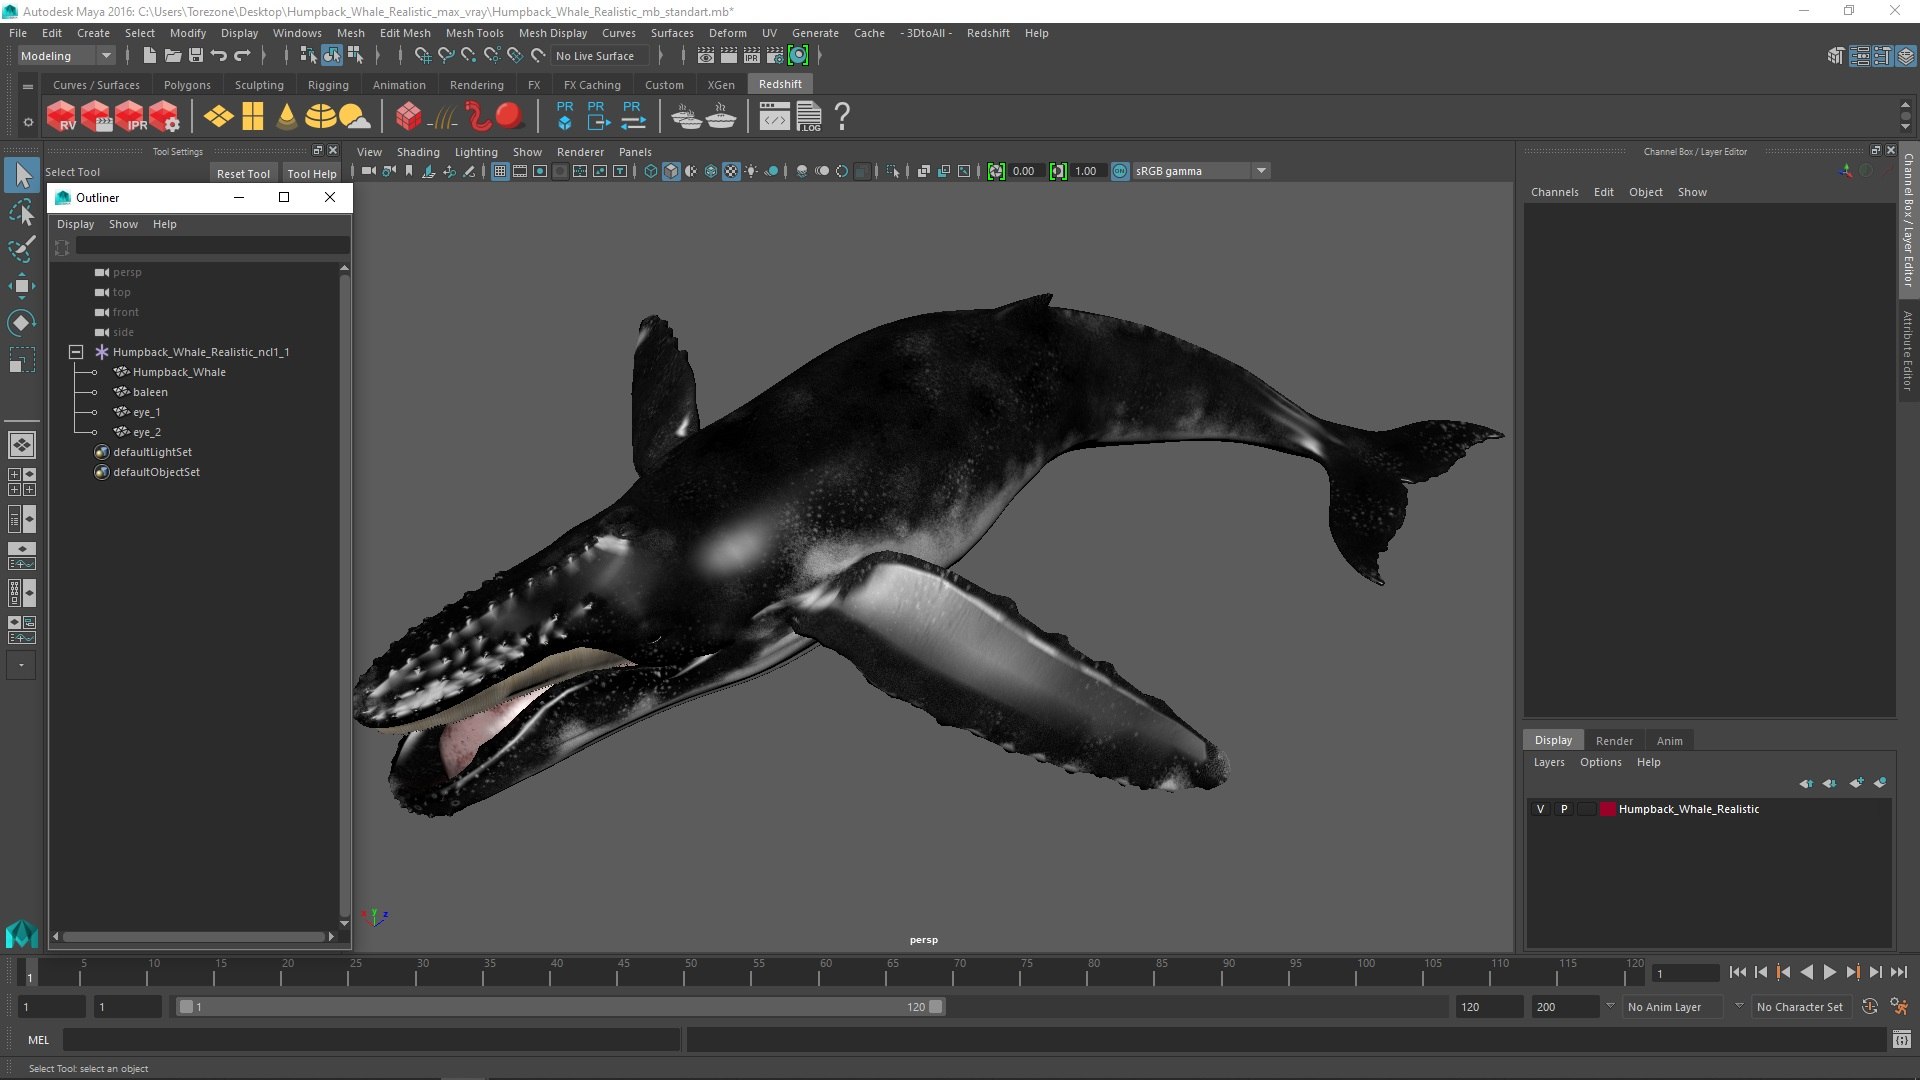Open the Modeling menu set dropdown

tap(66, 56)
